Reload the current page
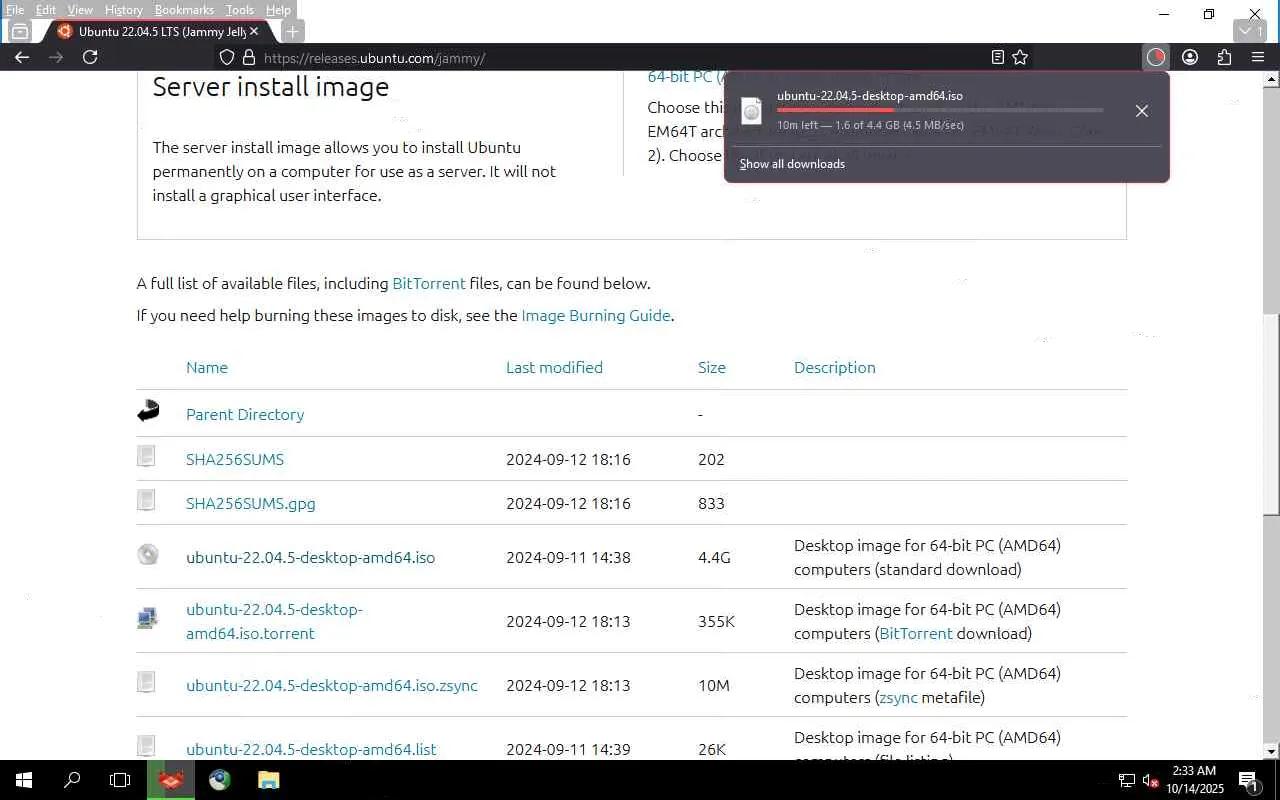Image resolution: width=1280 pixels, height=800 pixels. point(90,57)
